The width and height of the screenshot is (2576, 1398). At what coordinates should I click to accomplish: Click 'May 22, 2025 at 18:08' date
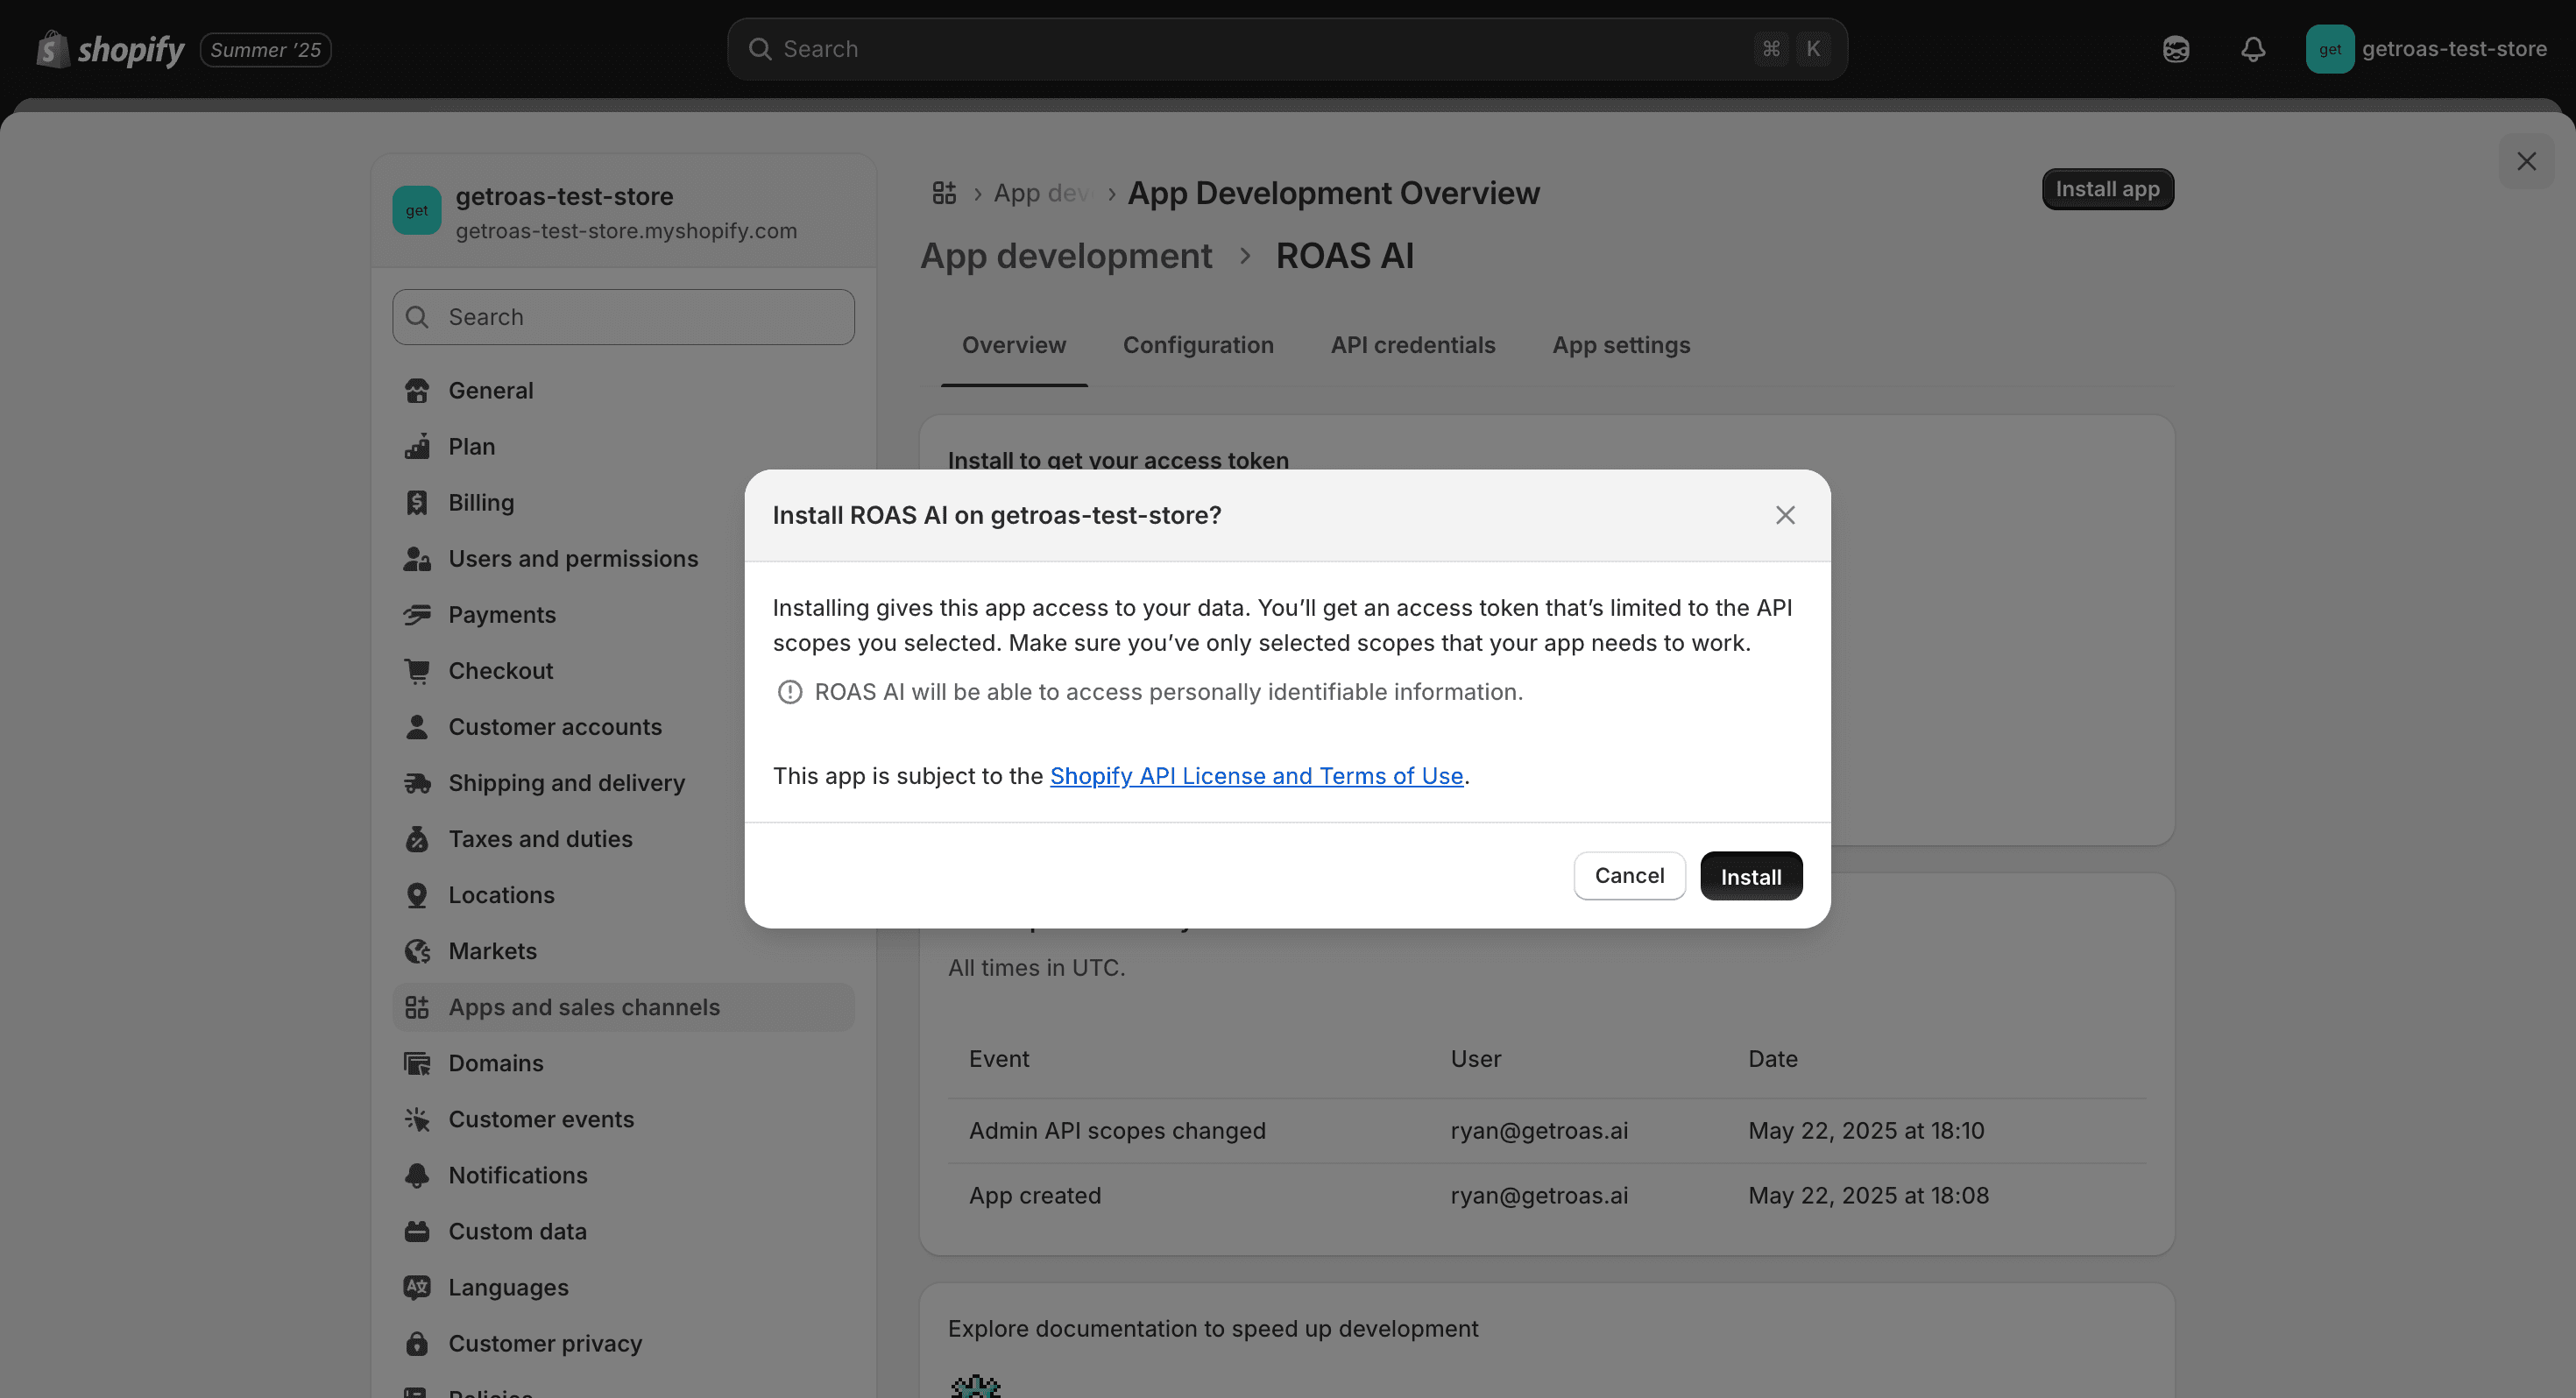click(1868, 1195)
